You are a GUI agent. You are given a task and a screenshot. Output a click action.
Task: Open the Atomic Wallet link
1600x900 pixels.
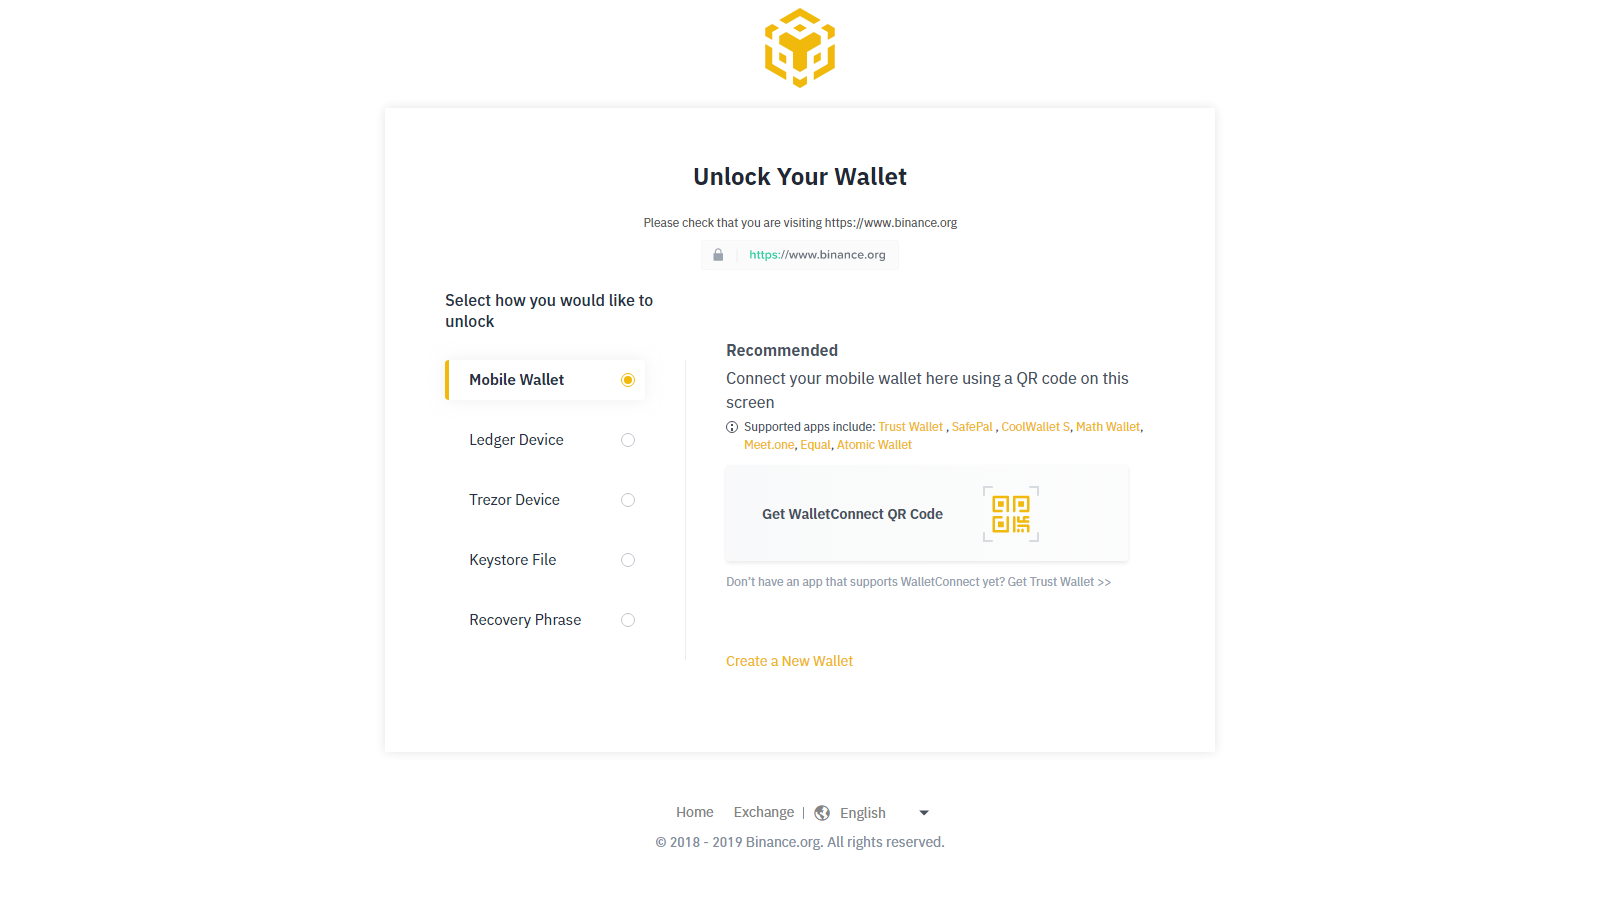[x=874, y=445]
